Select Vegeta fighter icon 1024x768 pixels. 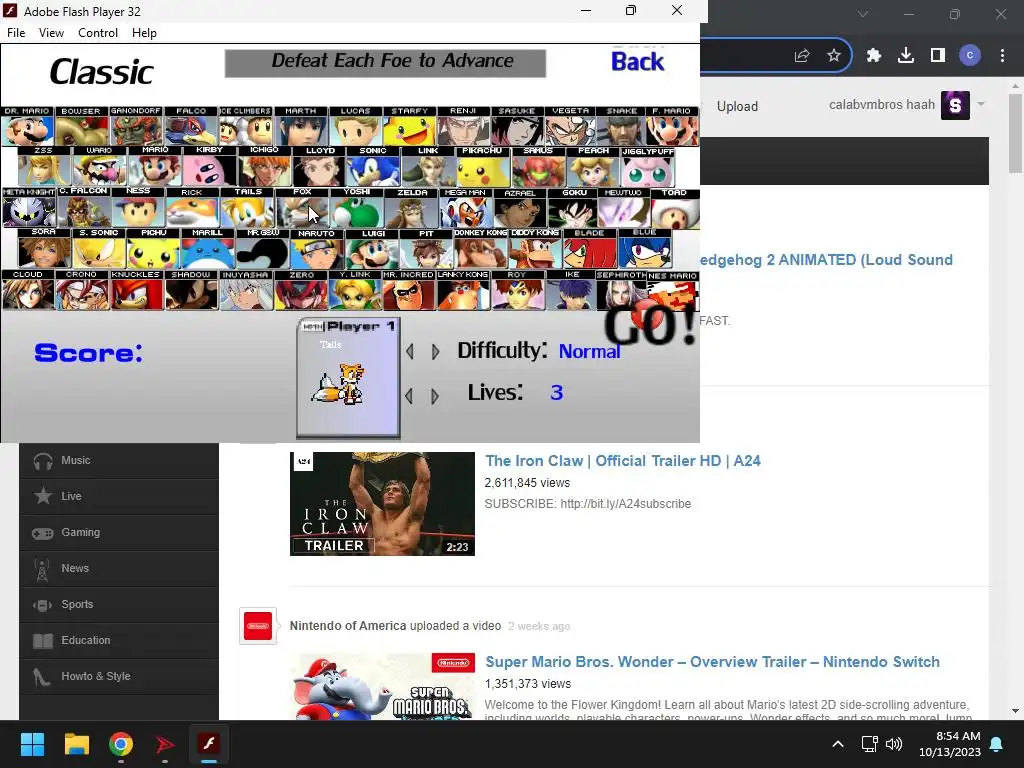point(570,126)
